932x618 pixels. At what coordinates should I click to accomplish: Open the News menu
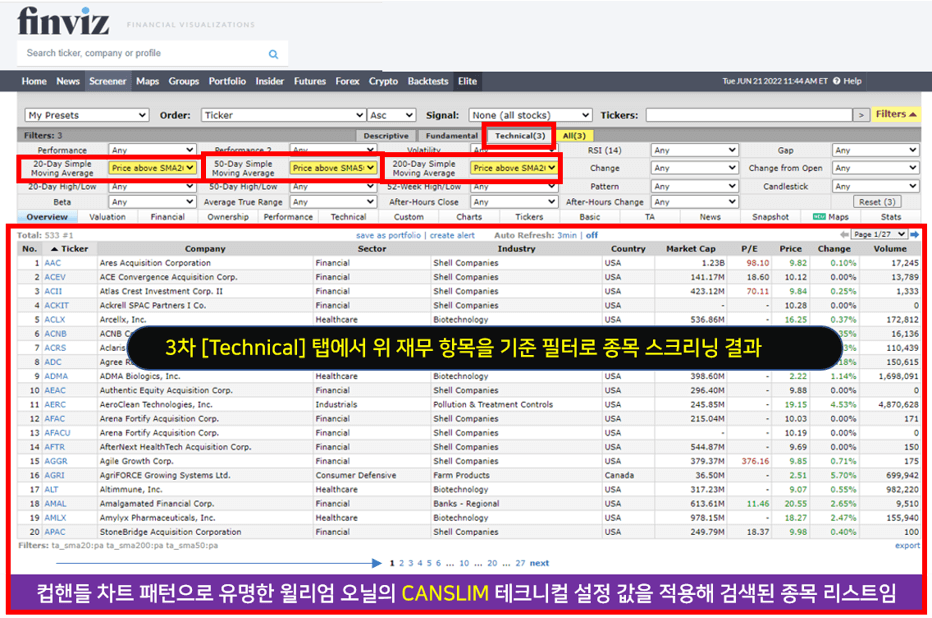pyautogui.click(x=68, y=81)
